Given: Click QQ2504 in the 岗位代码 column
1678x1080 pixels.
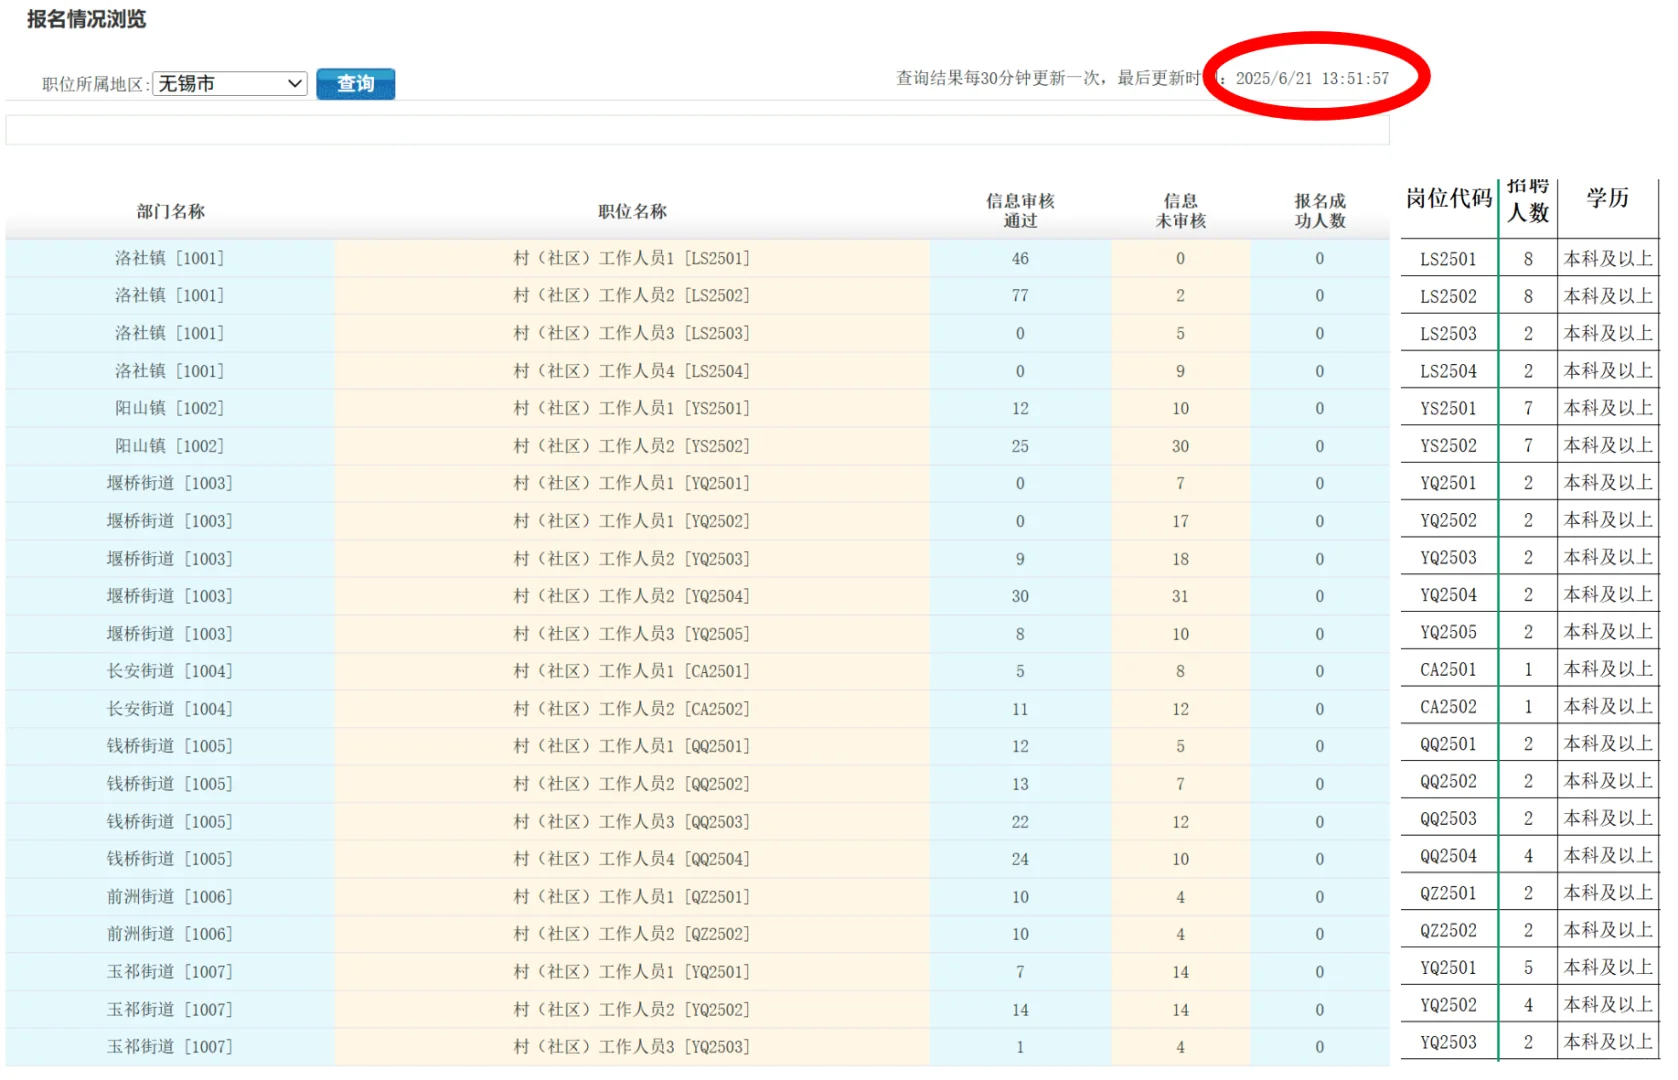Looking at the screenshot, I should [1448, 856].
